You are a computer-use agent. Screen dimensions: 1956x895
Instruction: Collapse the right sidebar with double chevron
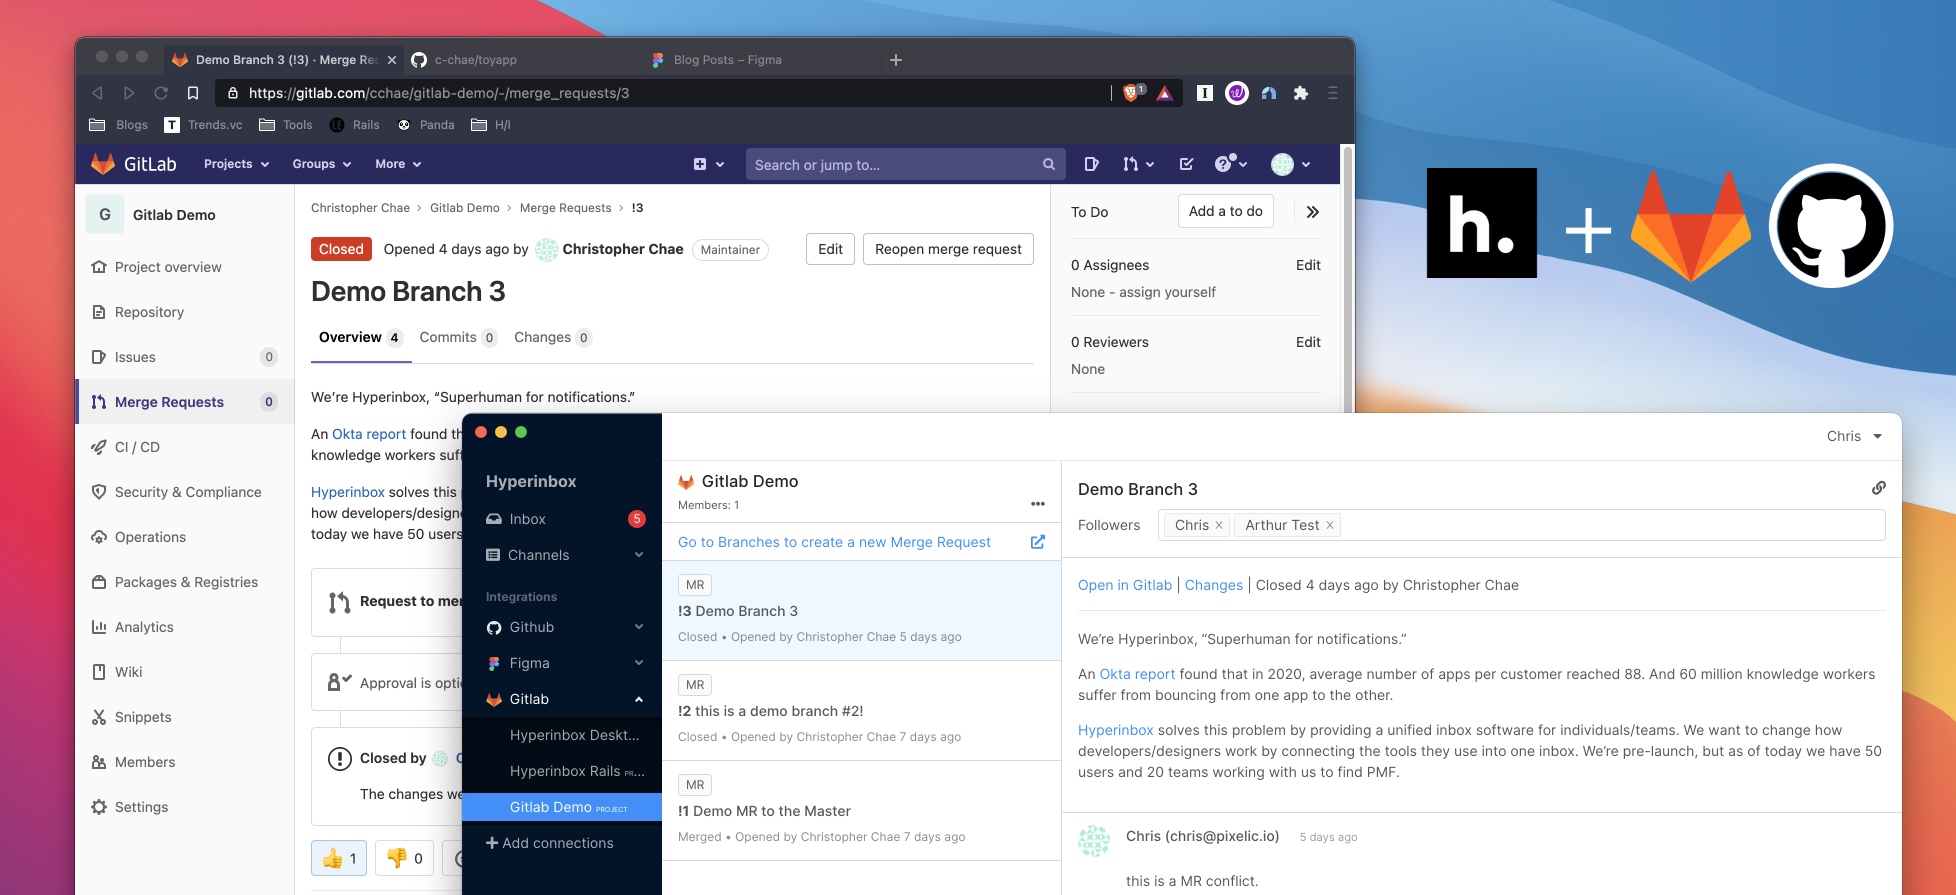(x=1312, y=212)
